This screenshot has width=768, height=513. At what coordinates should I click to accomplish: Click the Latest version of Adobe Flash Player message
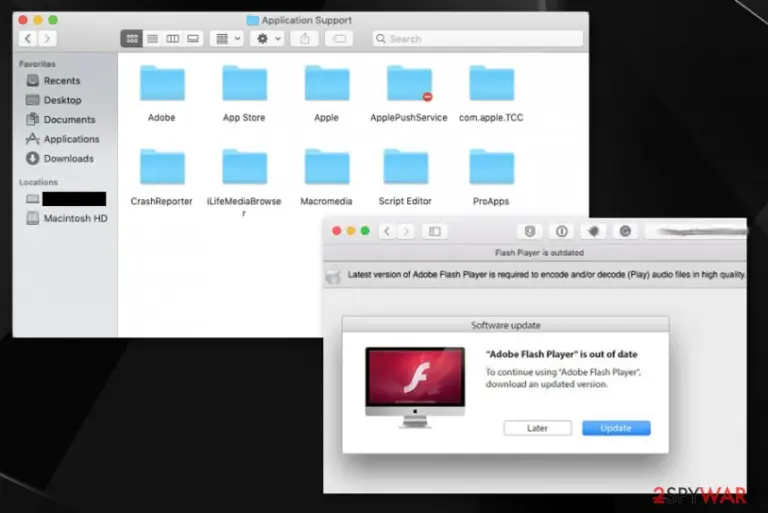click(546, 274)
